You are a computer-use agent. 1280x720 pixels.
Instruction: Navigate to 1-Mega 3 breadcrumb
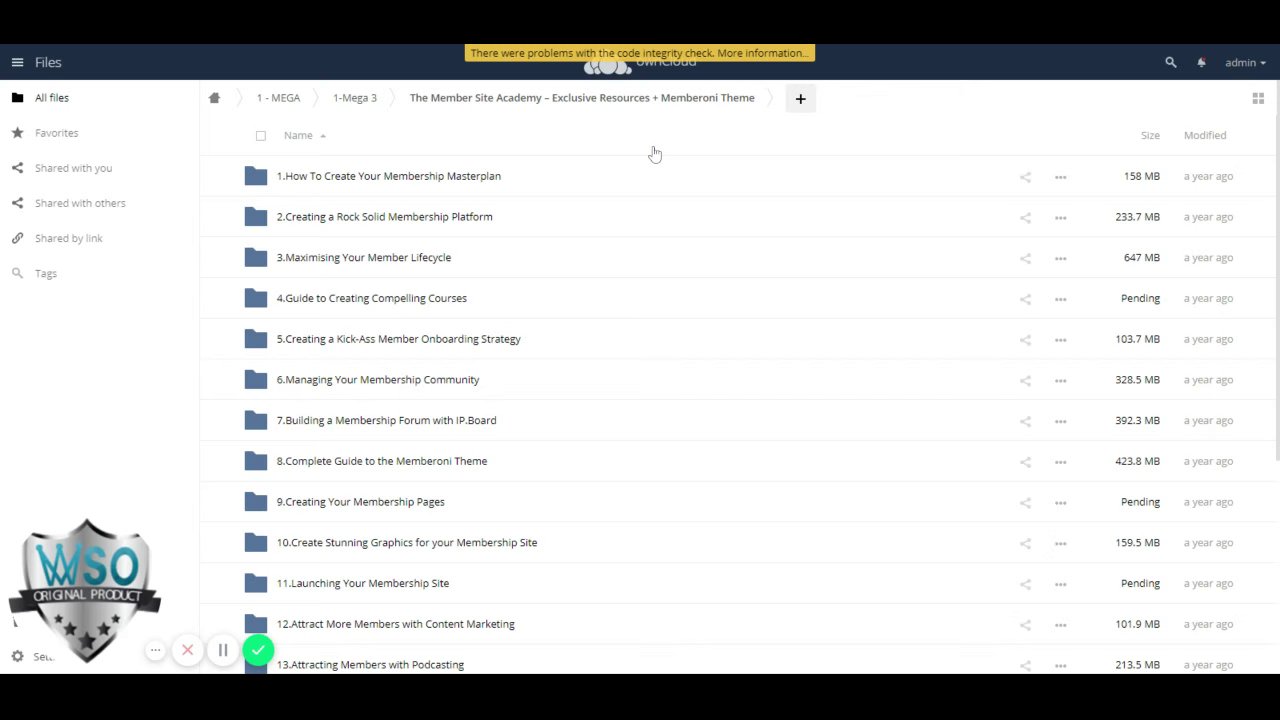[x=355, y=98]
